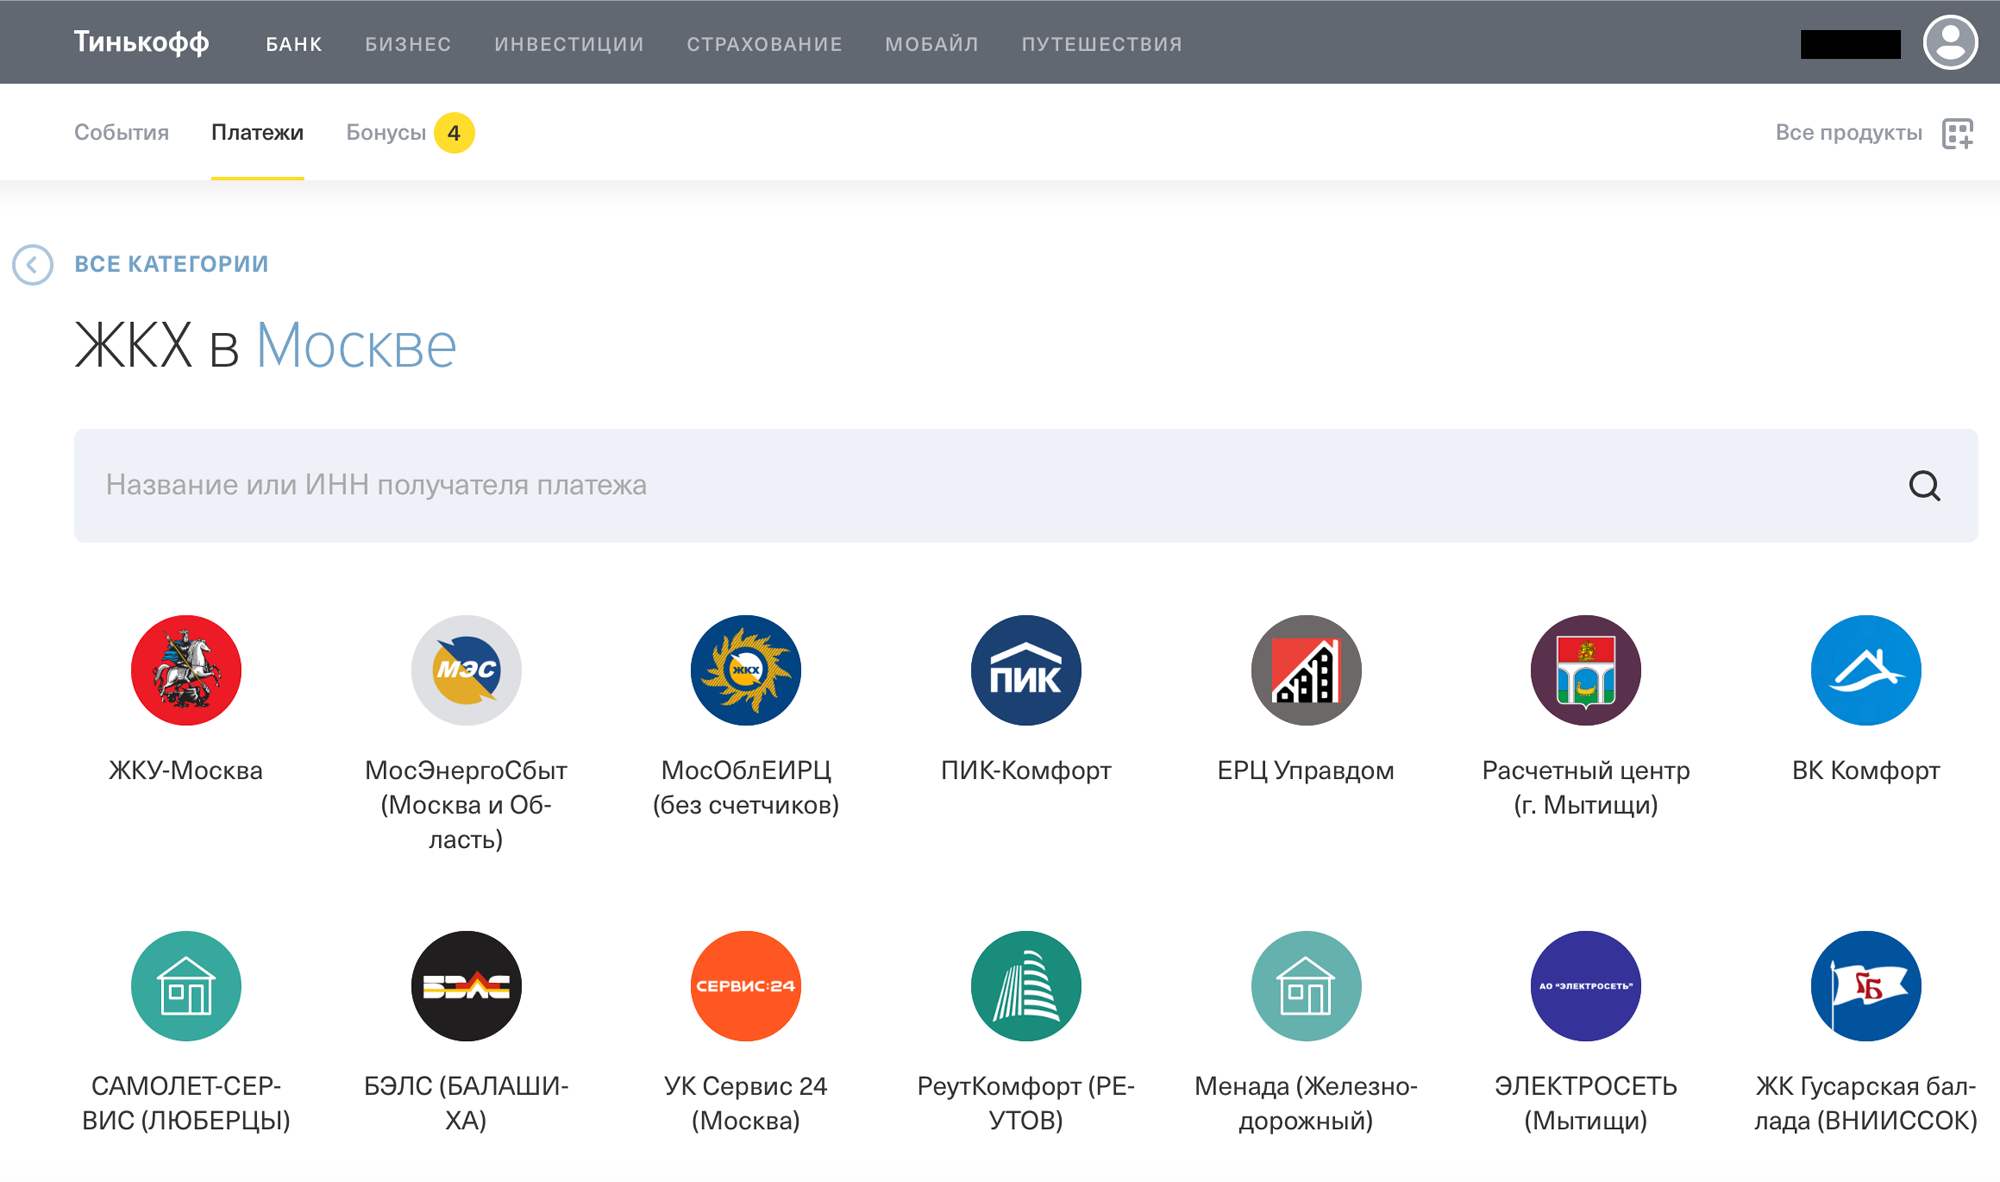Open the orange Сервис:24 icon
The image size is (2000, 1182).
746,986
